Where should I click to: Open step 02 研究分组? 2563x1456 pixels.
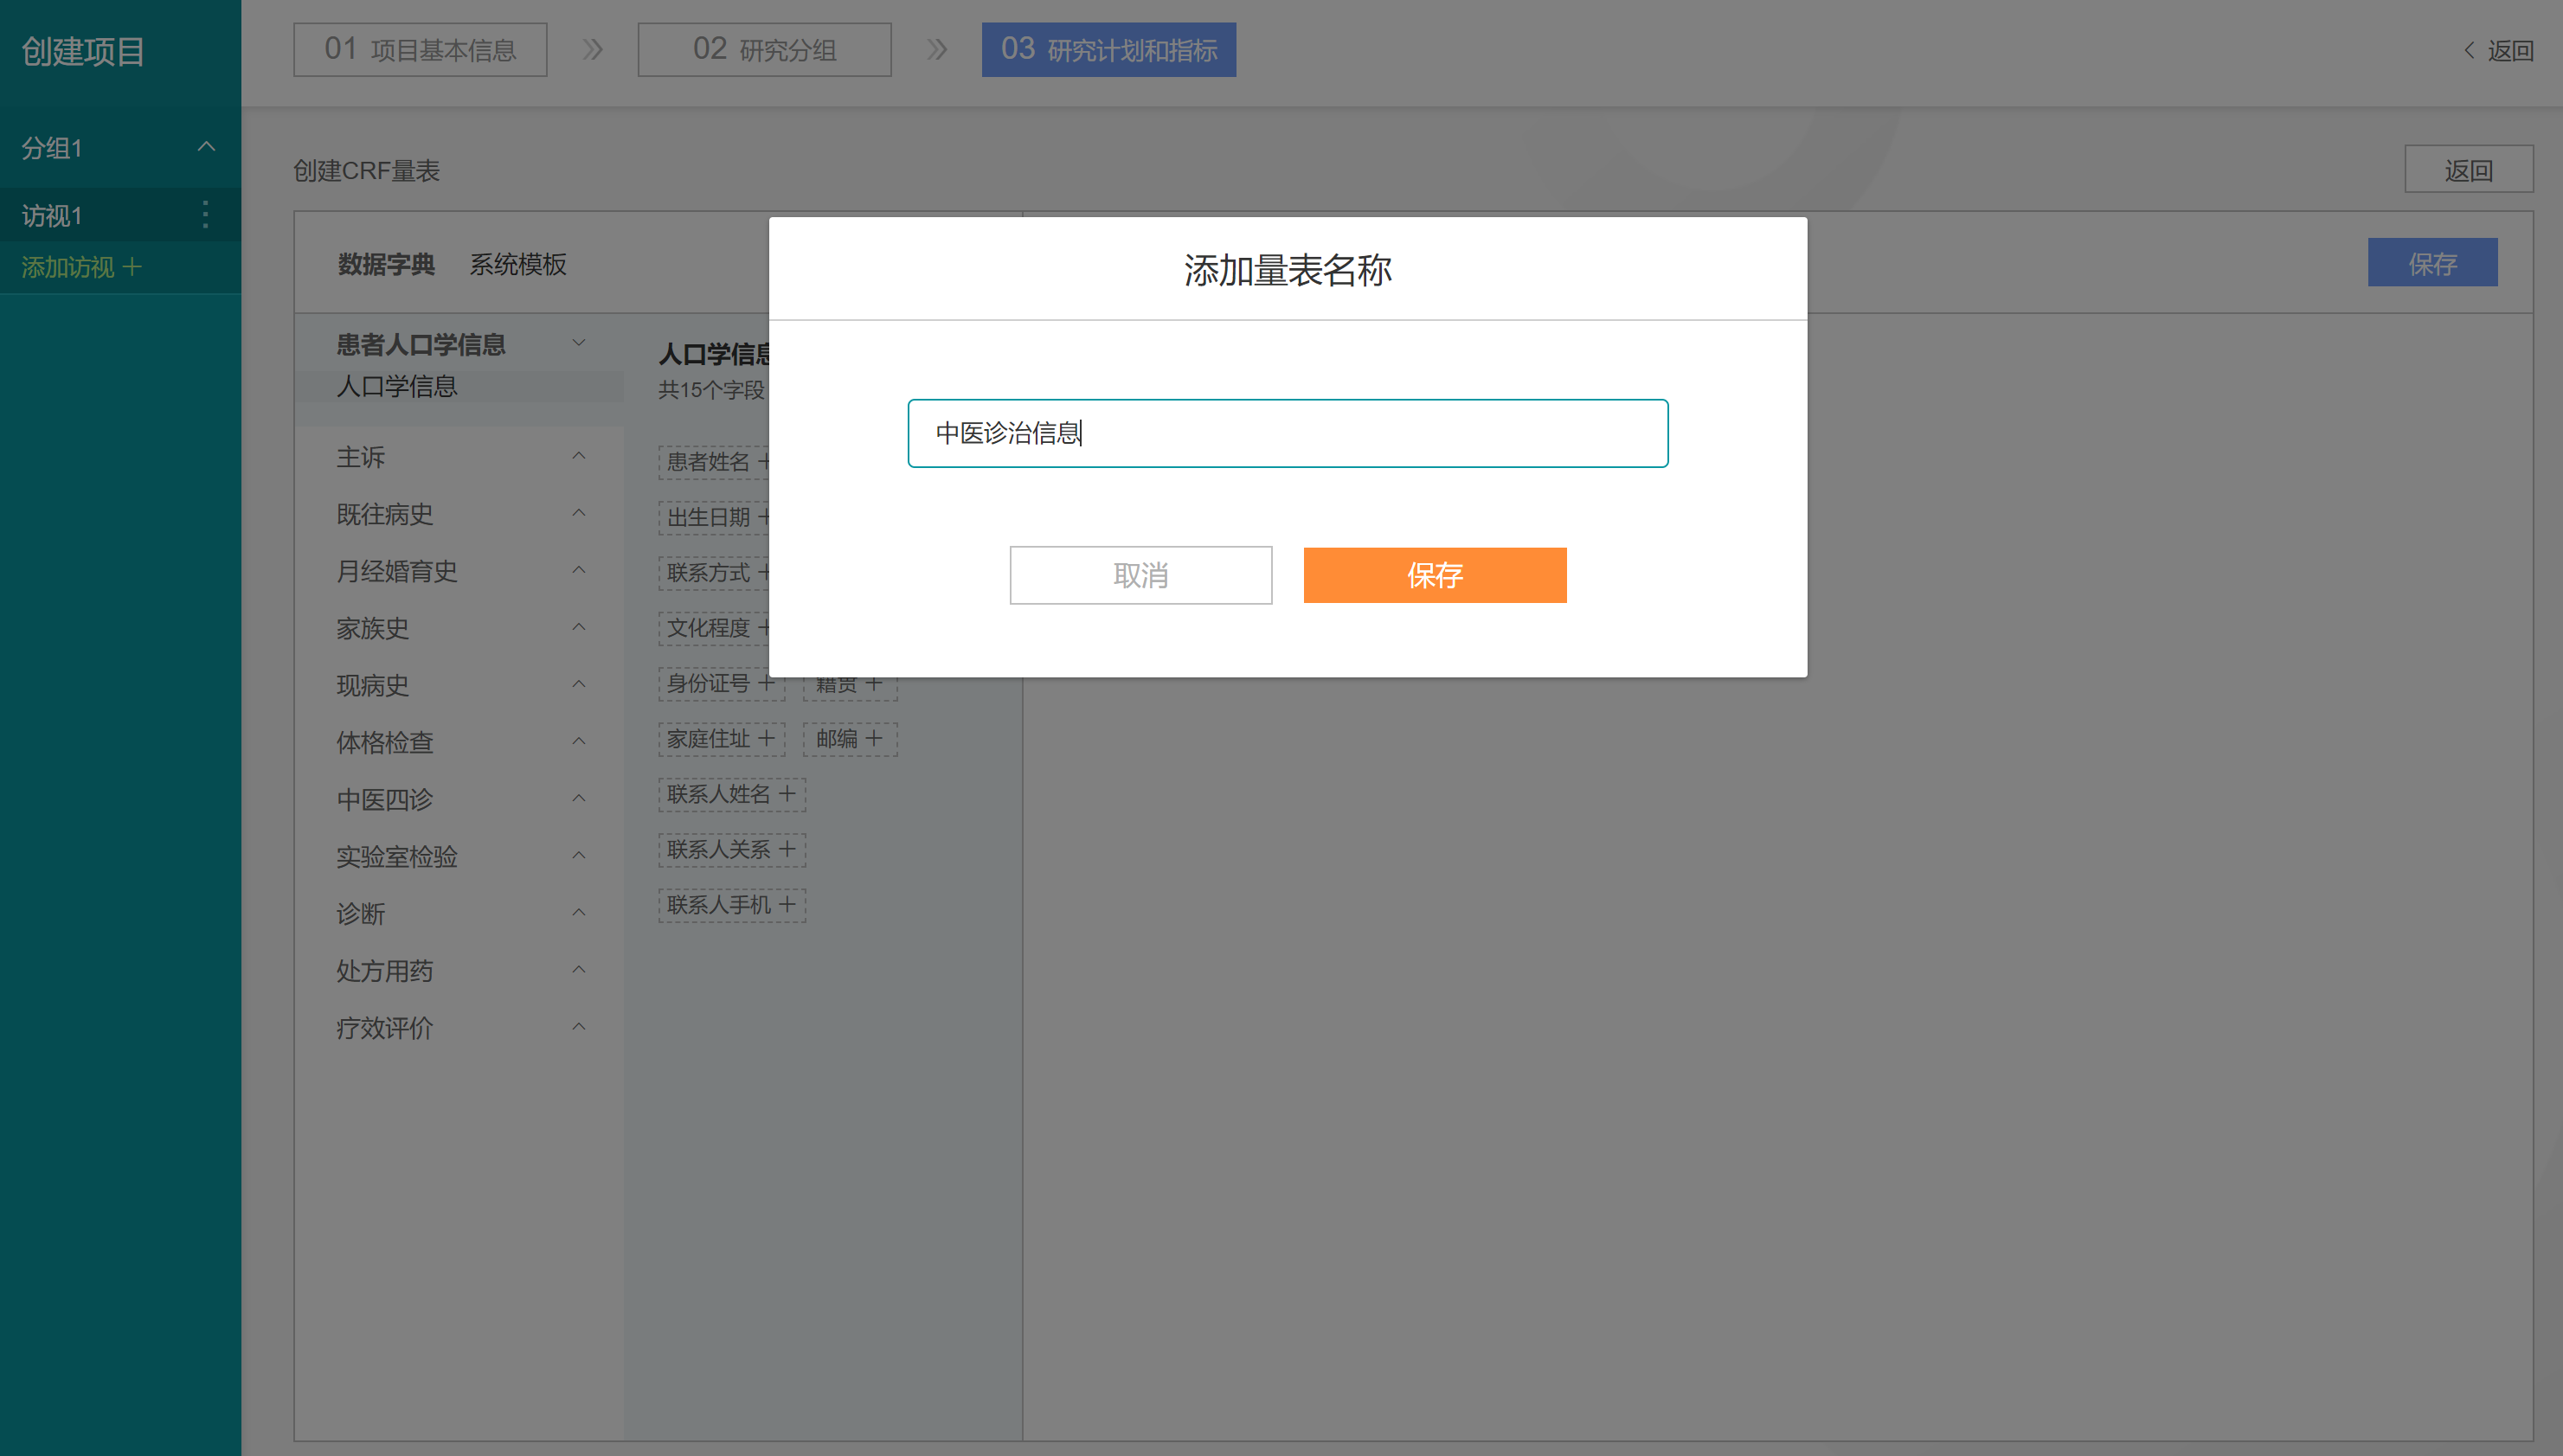click(x=764, y=50)
